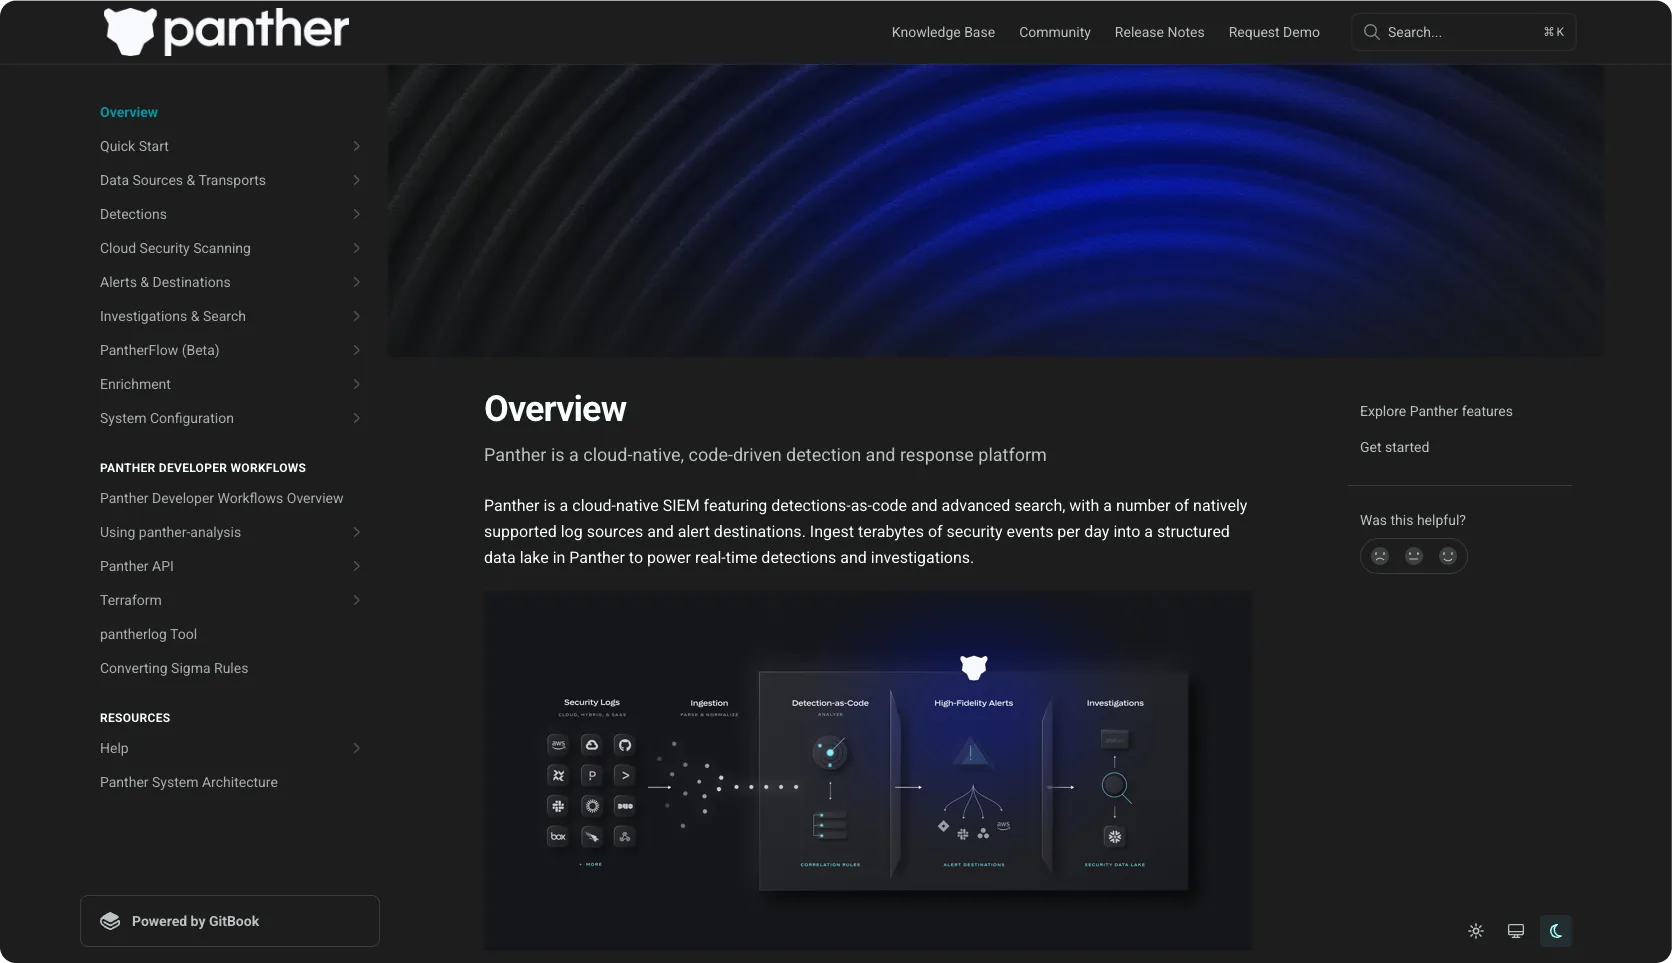Click into the Search input field
This screenshot has width=1672, height=963.
1460,32
